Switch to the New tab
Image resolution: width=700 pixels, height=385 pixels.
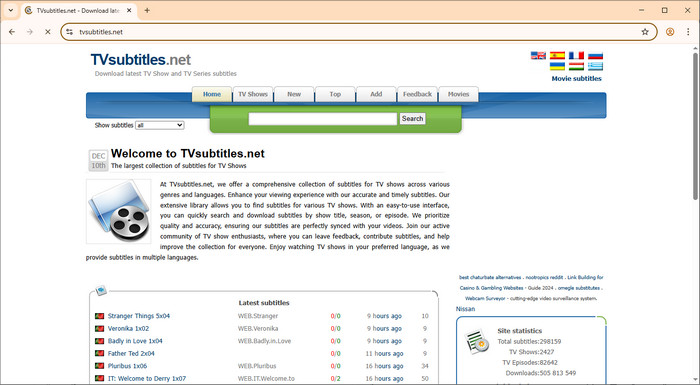pyautogui.click(x=294, y=94)
